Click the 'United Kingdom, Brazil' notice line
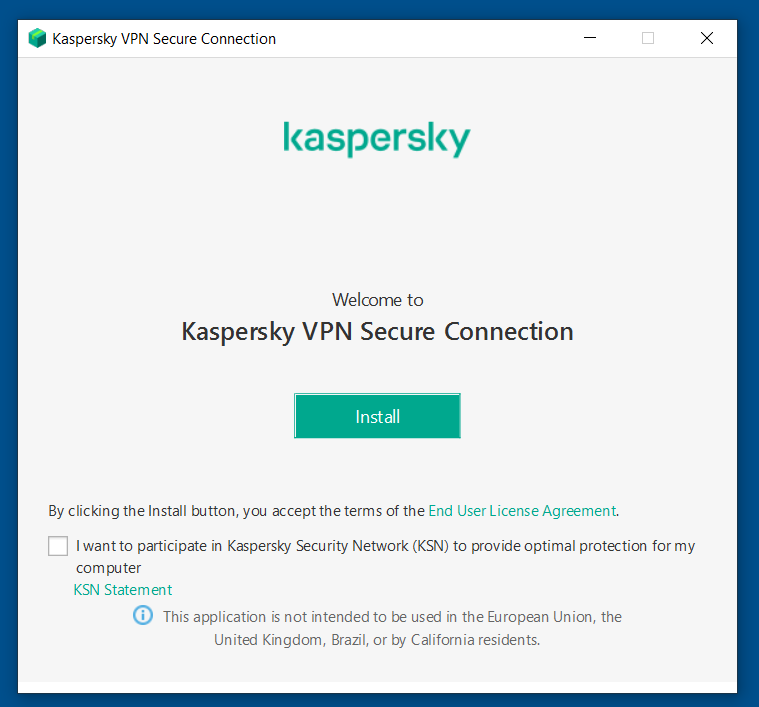The width and height of the screenshot is (759, 707). point(377,640)
